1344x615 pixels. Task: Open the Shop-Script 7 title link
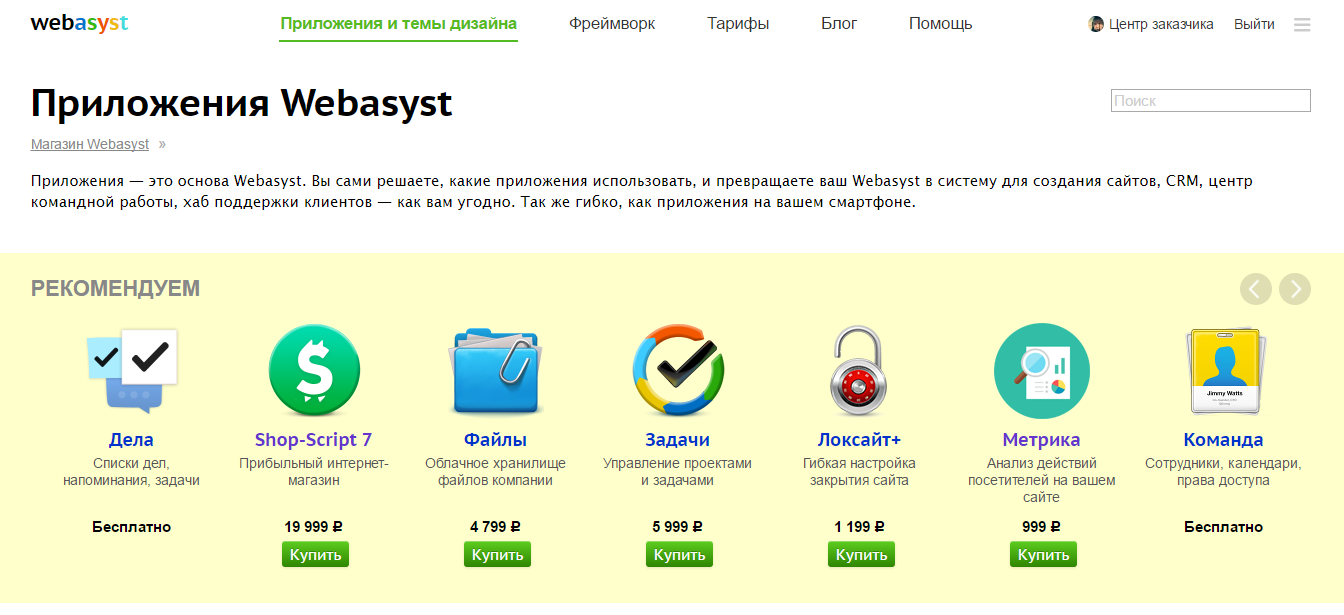point(313,440)
